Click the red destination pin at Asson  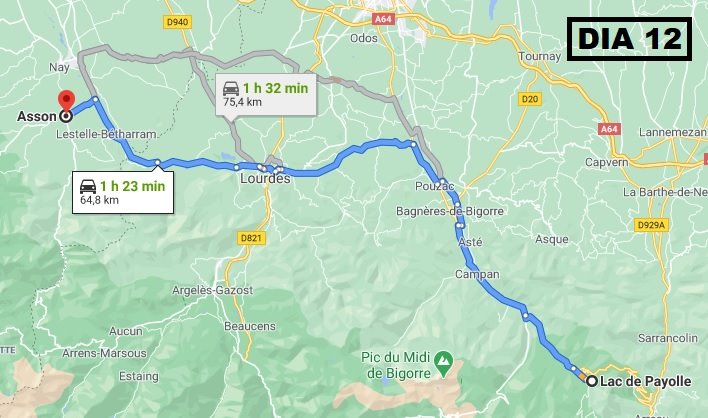click(67, 100)
